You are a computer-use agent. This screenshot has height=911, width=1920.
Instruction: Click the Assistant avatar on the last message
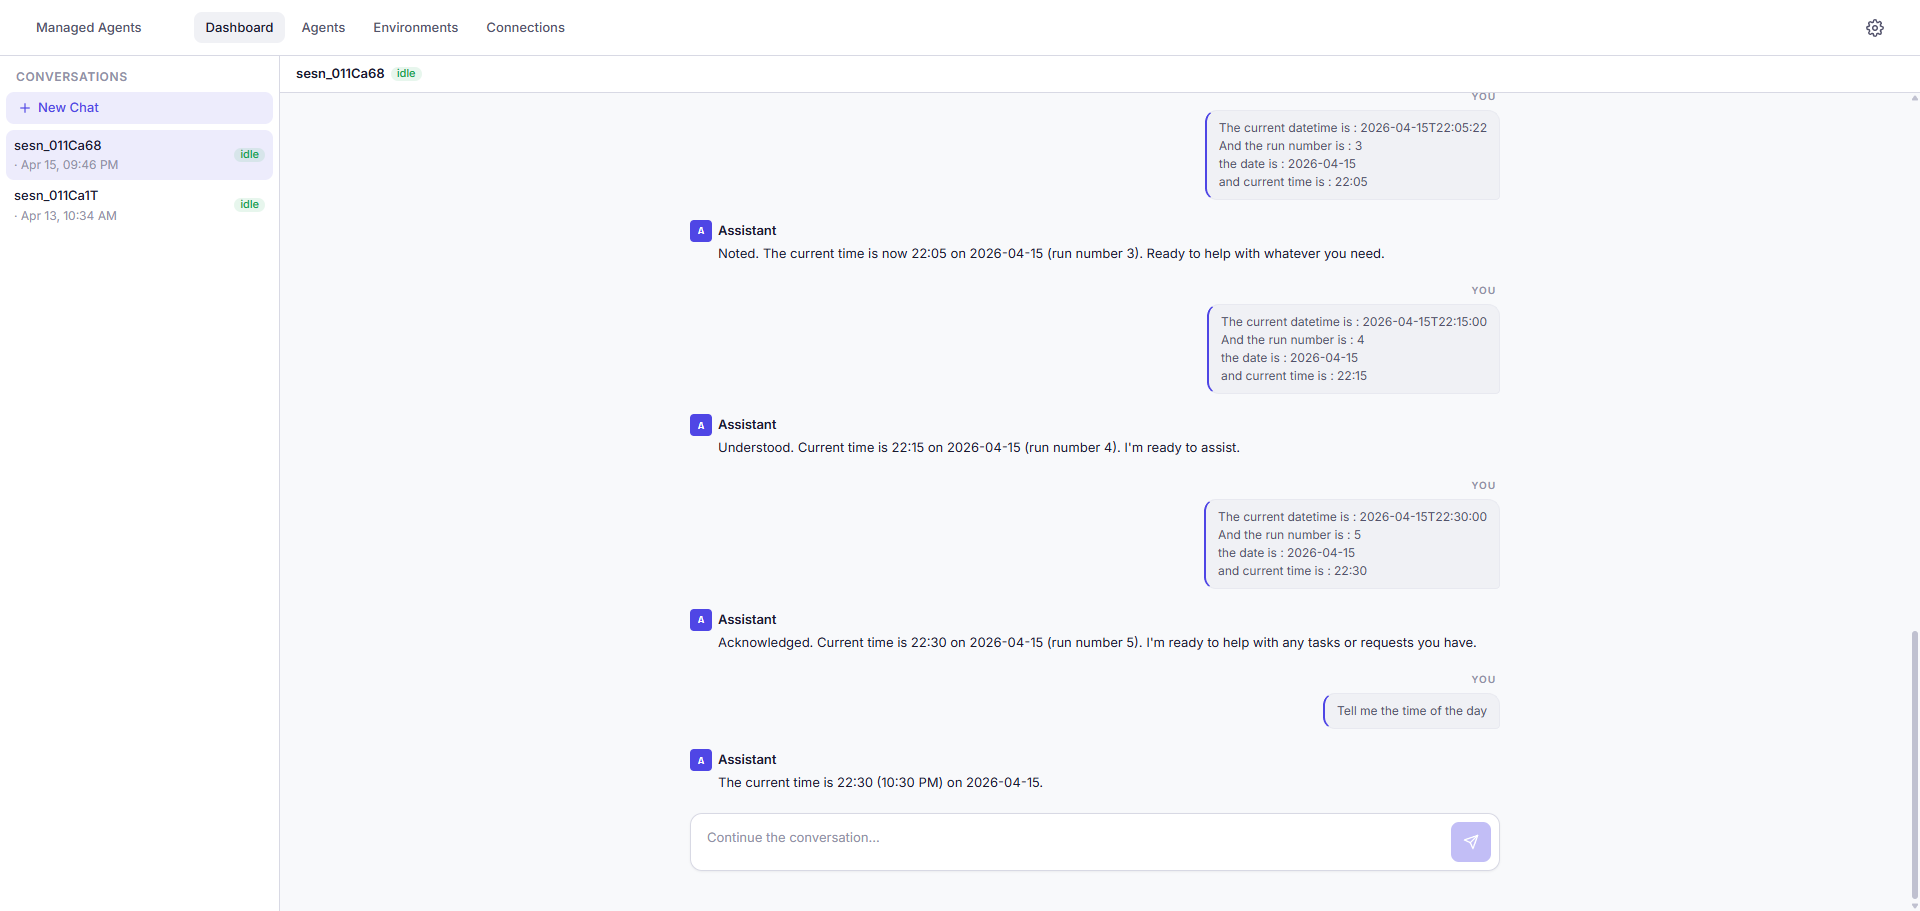coord(700,759)
